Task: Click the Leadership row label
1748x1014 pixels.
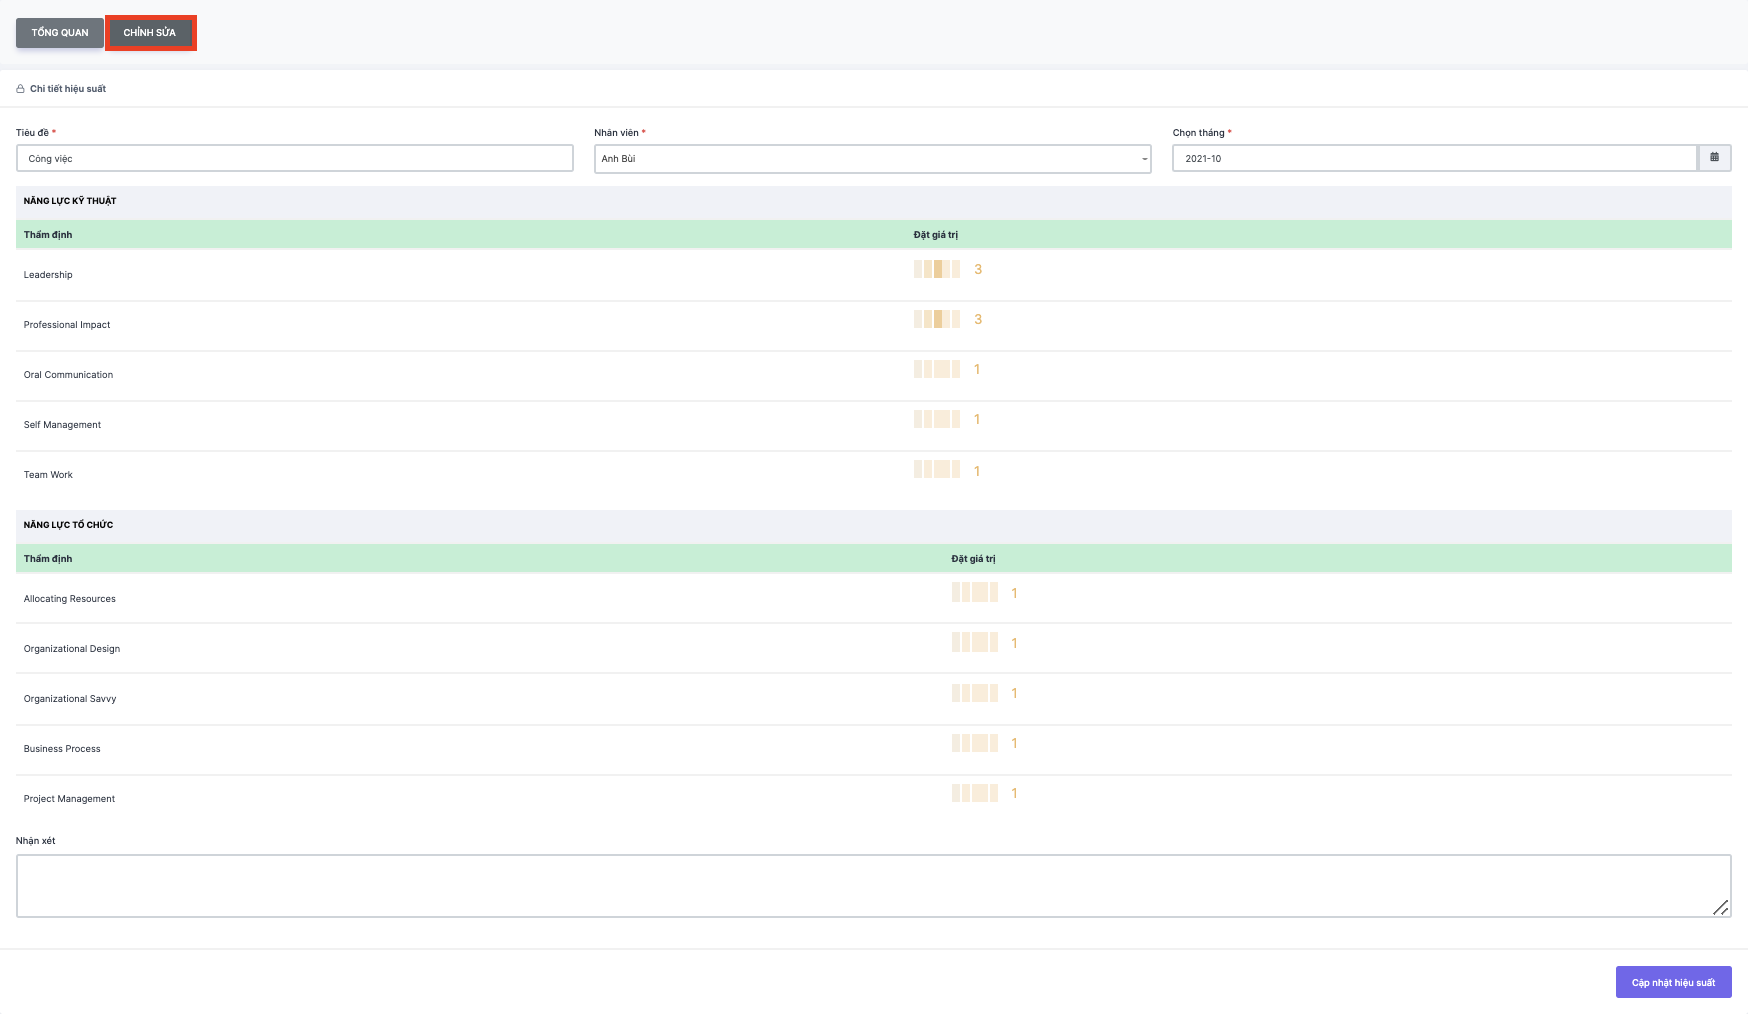Action: coord(48,275)
